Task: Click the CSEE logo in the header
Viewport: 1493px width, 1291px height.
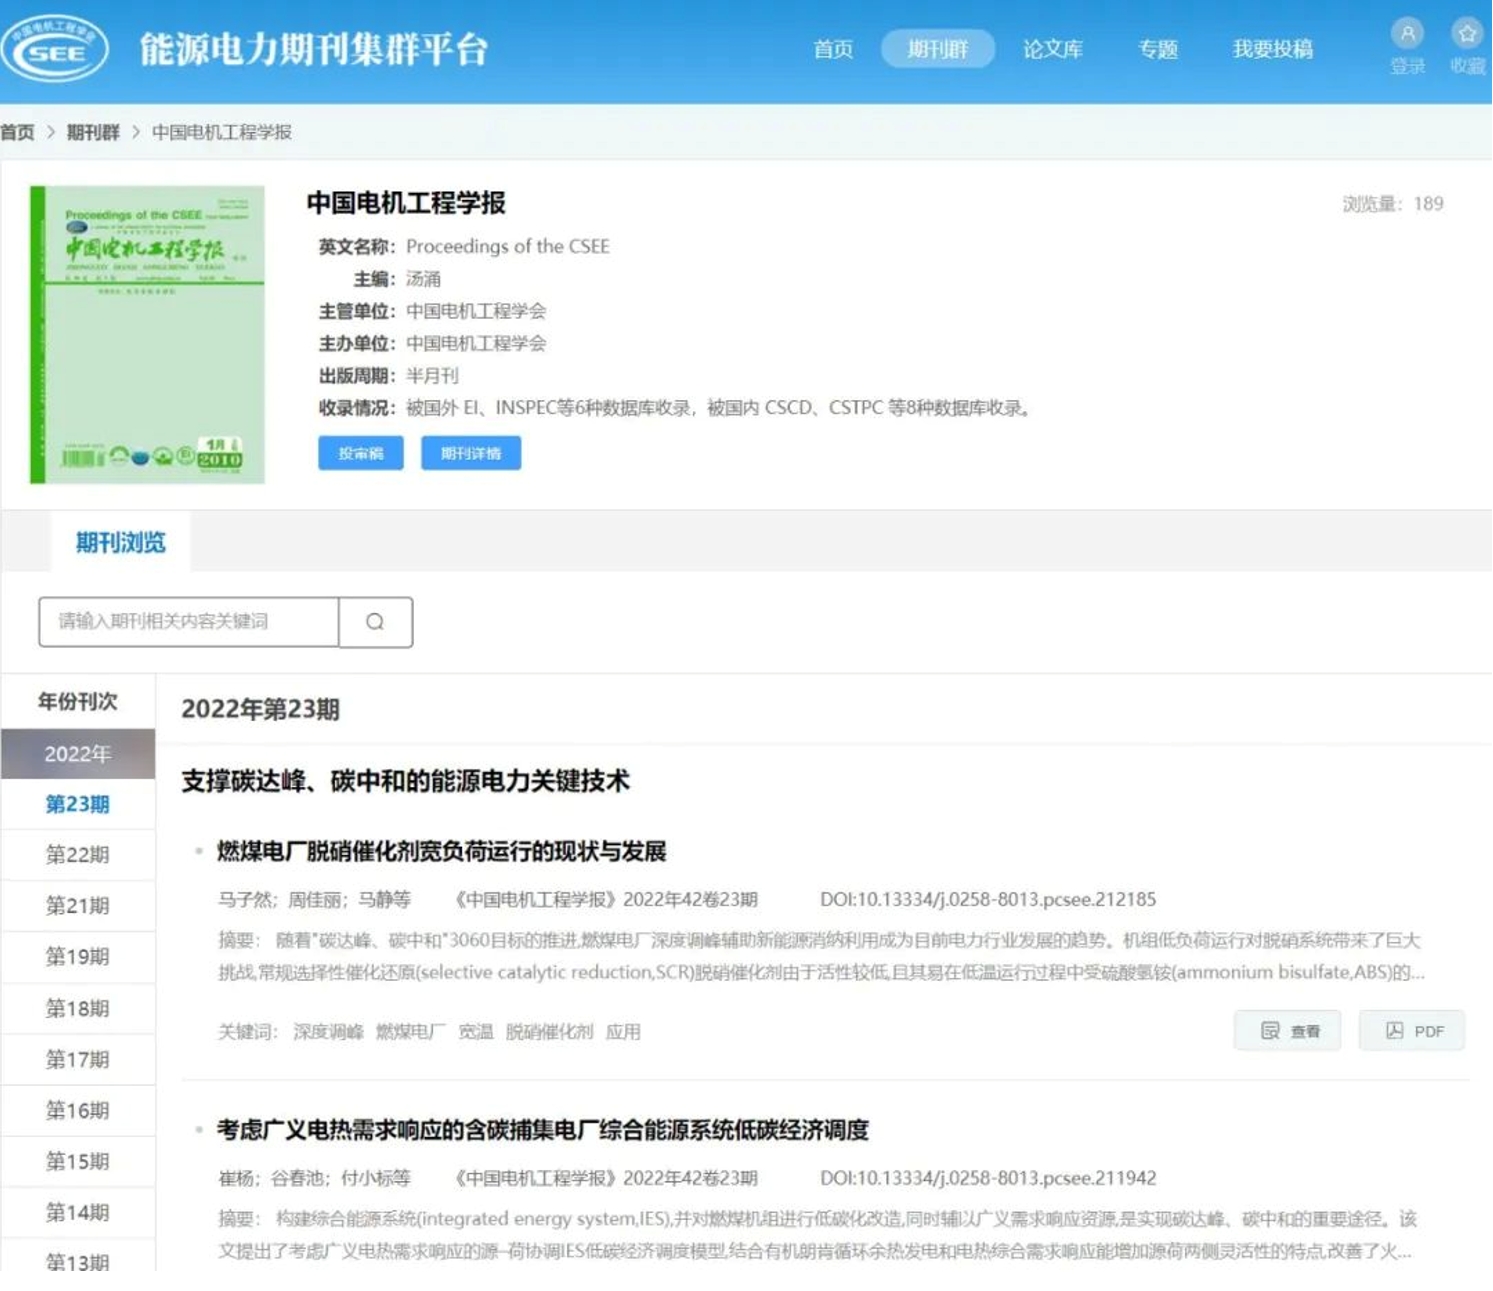Action: pos(55,49)
